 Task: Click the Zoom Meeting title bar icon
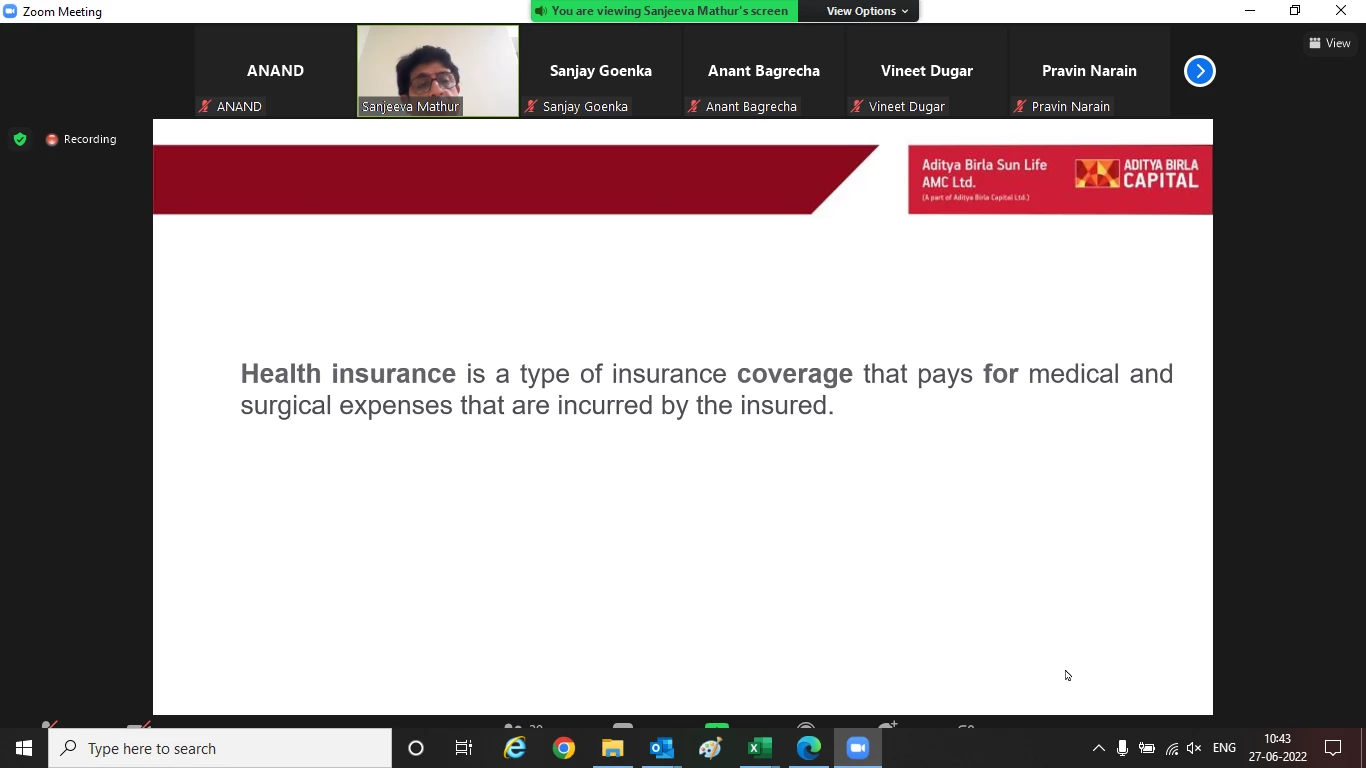click(x=10, y=11)
